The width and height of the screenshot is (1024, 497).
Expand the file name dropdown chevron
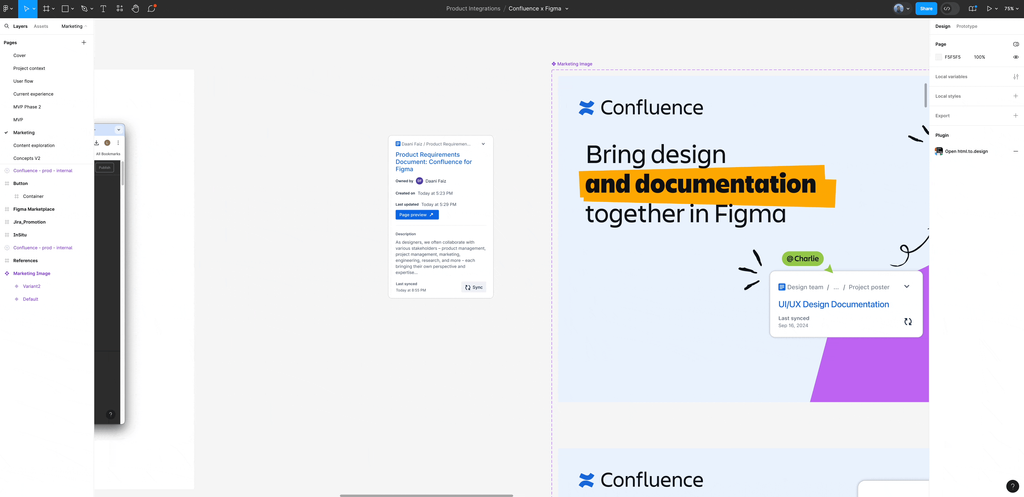point(567,9)
